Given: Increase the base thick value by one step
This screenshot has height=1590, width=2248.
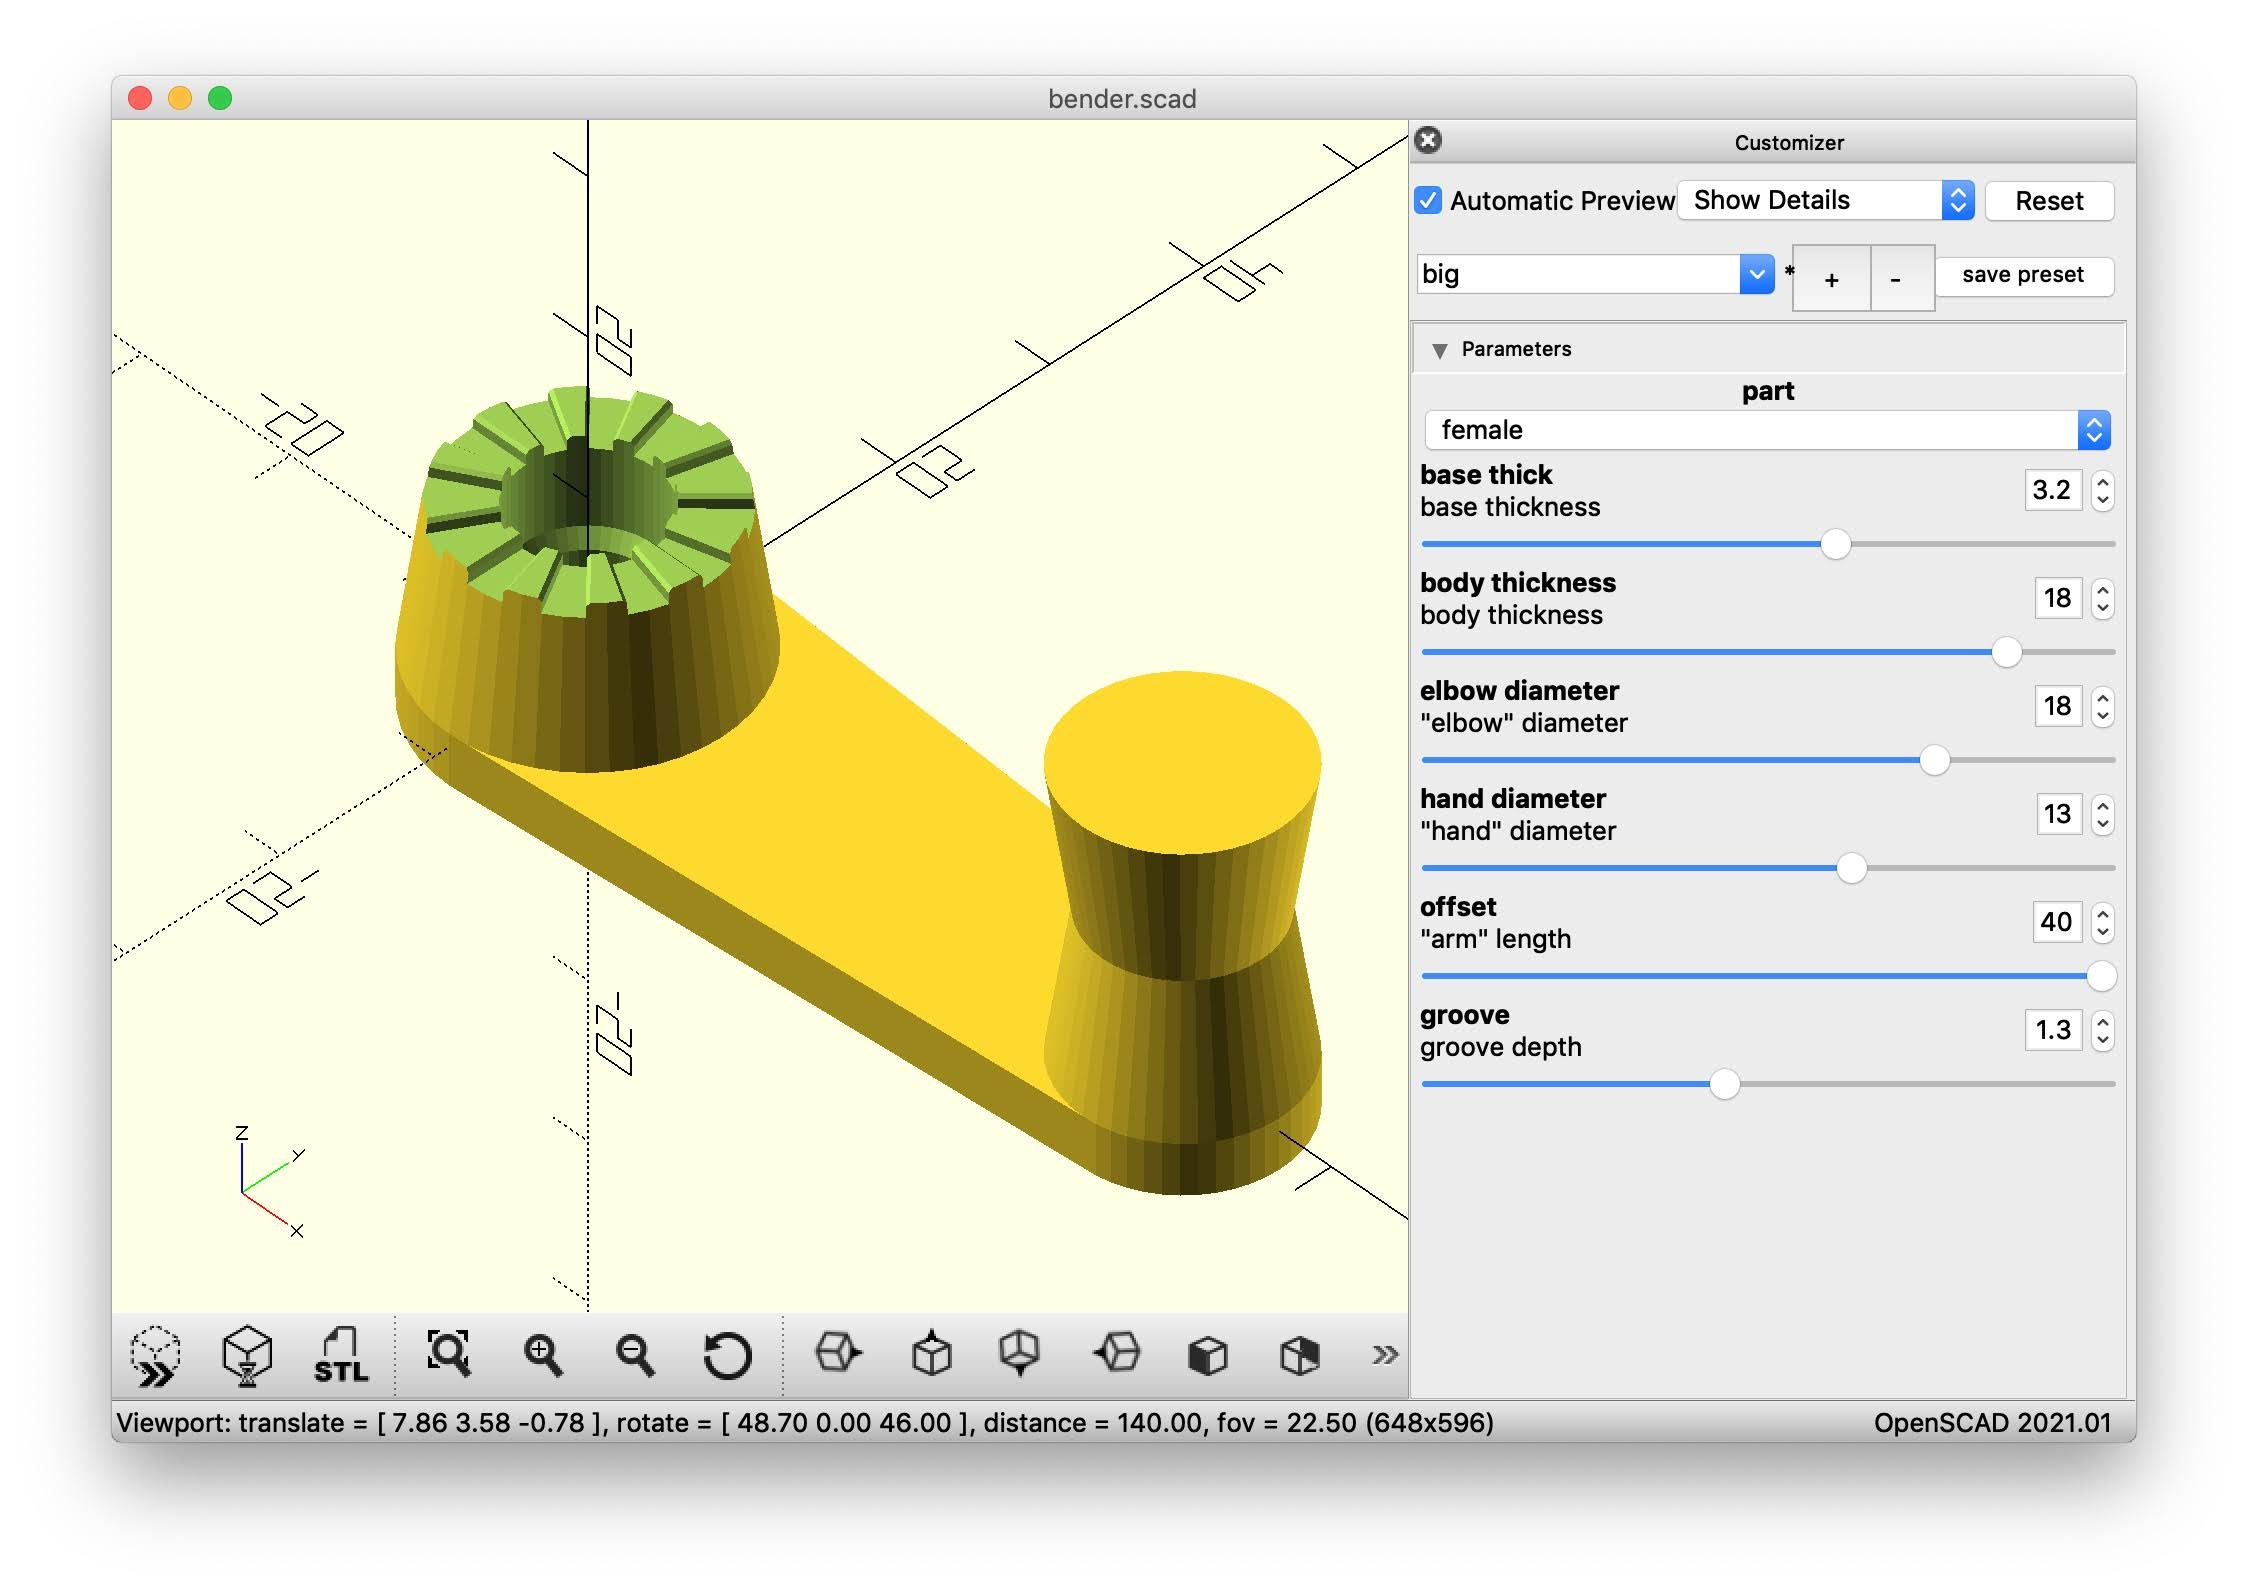Looking at the screenshot, I should (2103, 482).
